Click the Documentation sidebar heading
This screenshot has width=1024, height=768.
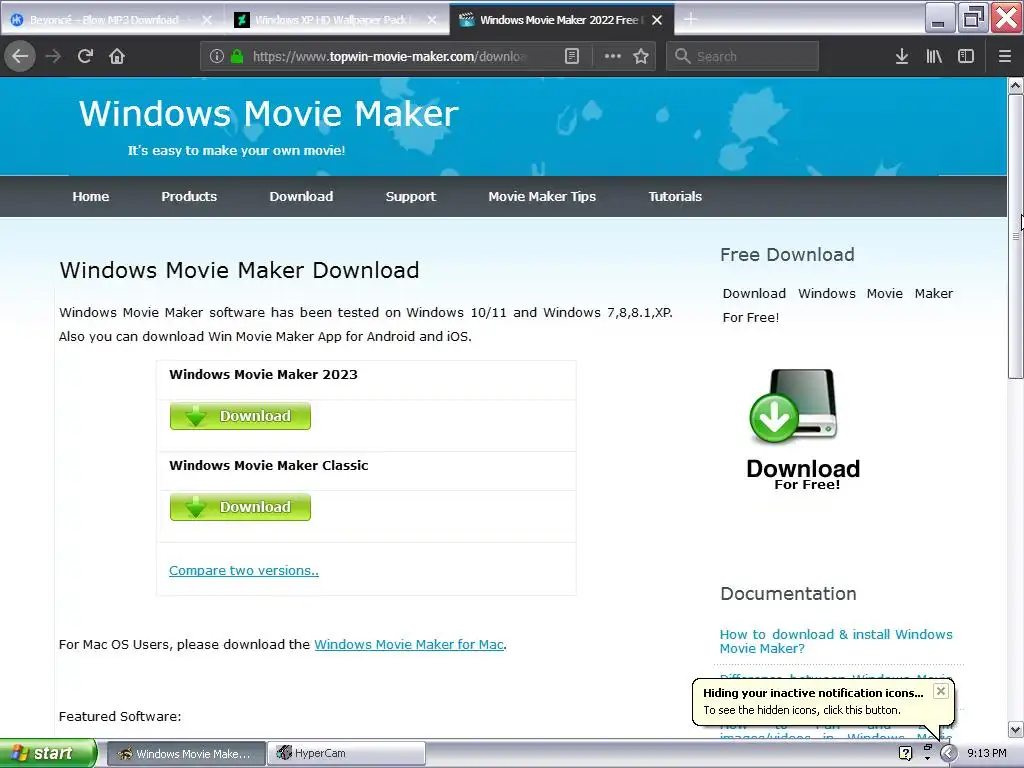pos(788,593)
